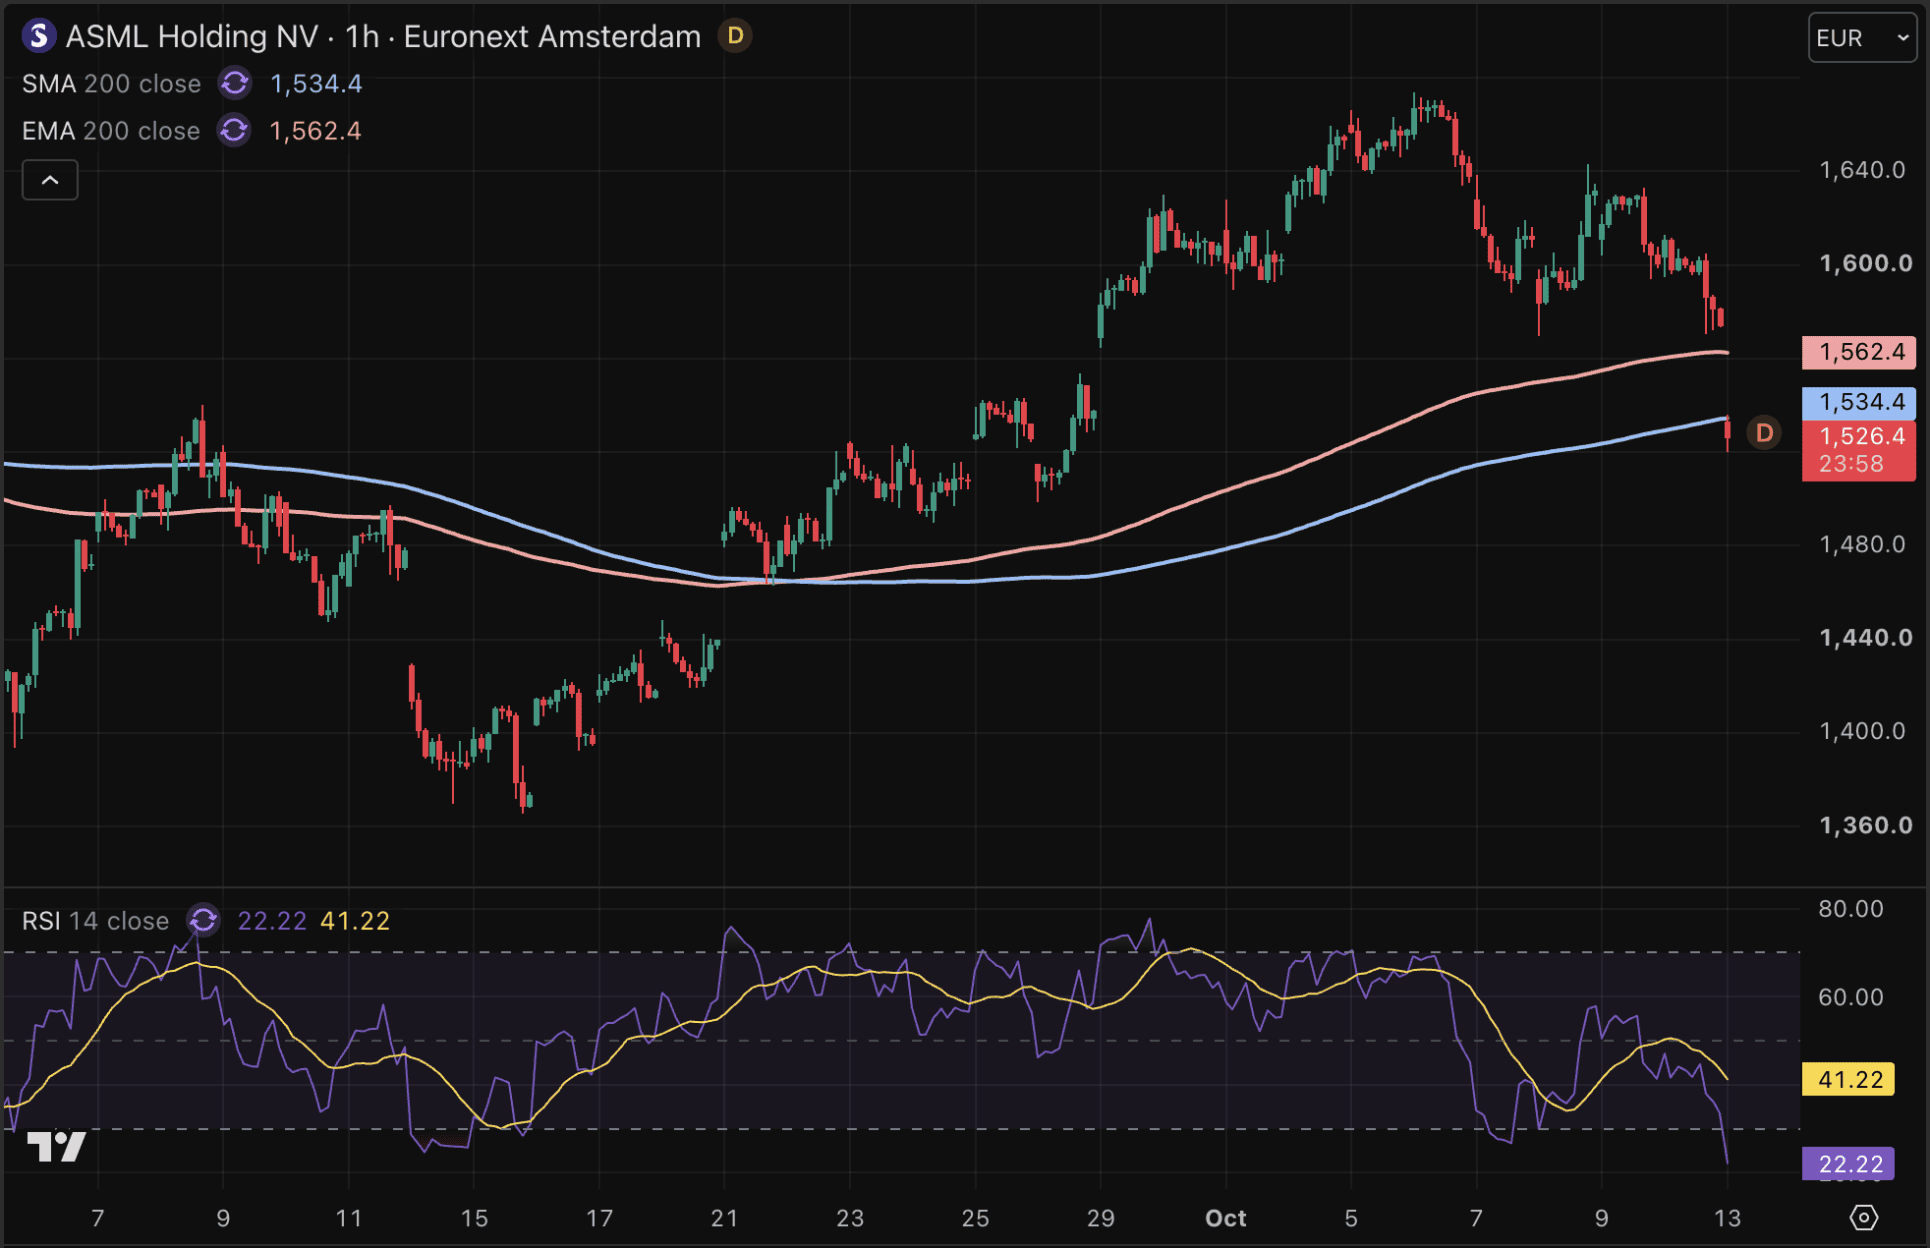This screenshot has width=1930, height=1248.
Task: Click the yellow 41.22 RSI axis label
Action: (x=1849, y=1080)
